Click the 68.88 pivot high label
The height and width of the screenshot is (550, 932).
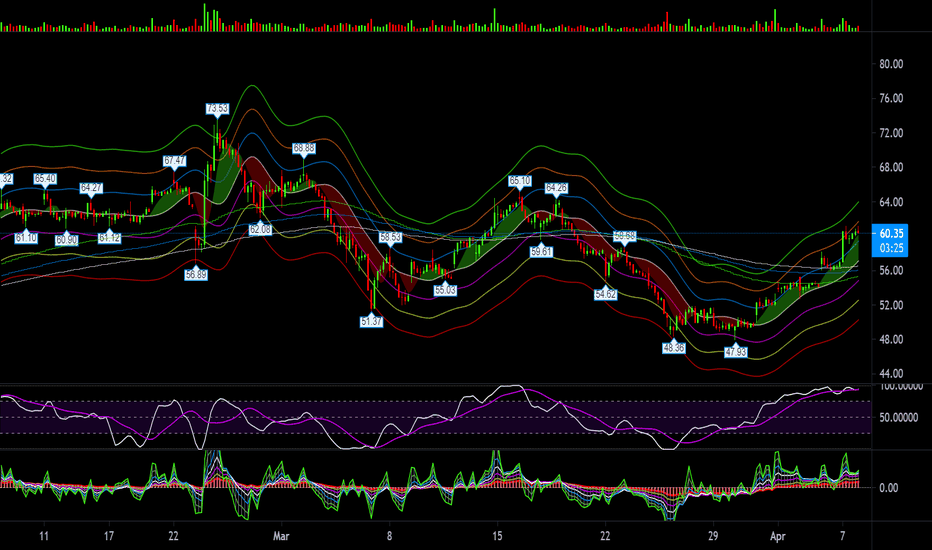click(x=304, y=147)
